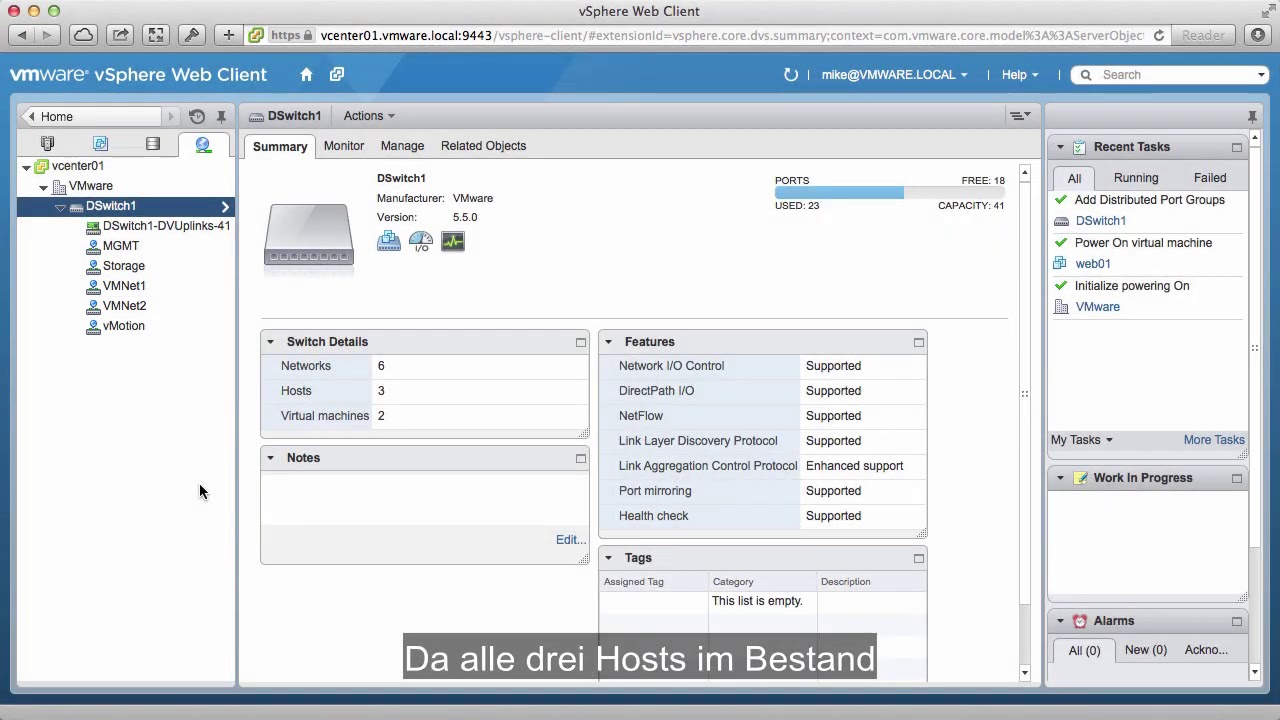
Task: Open the Actions dropdown menu
Action: pos(369,116)
